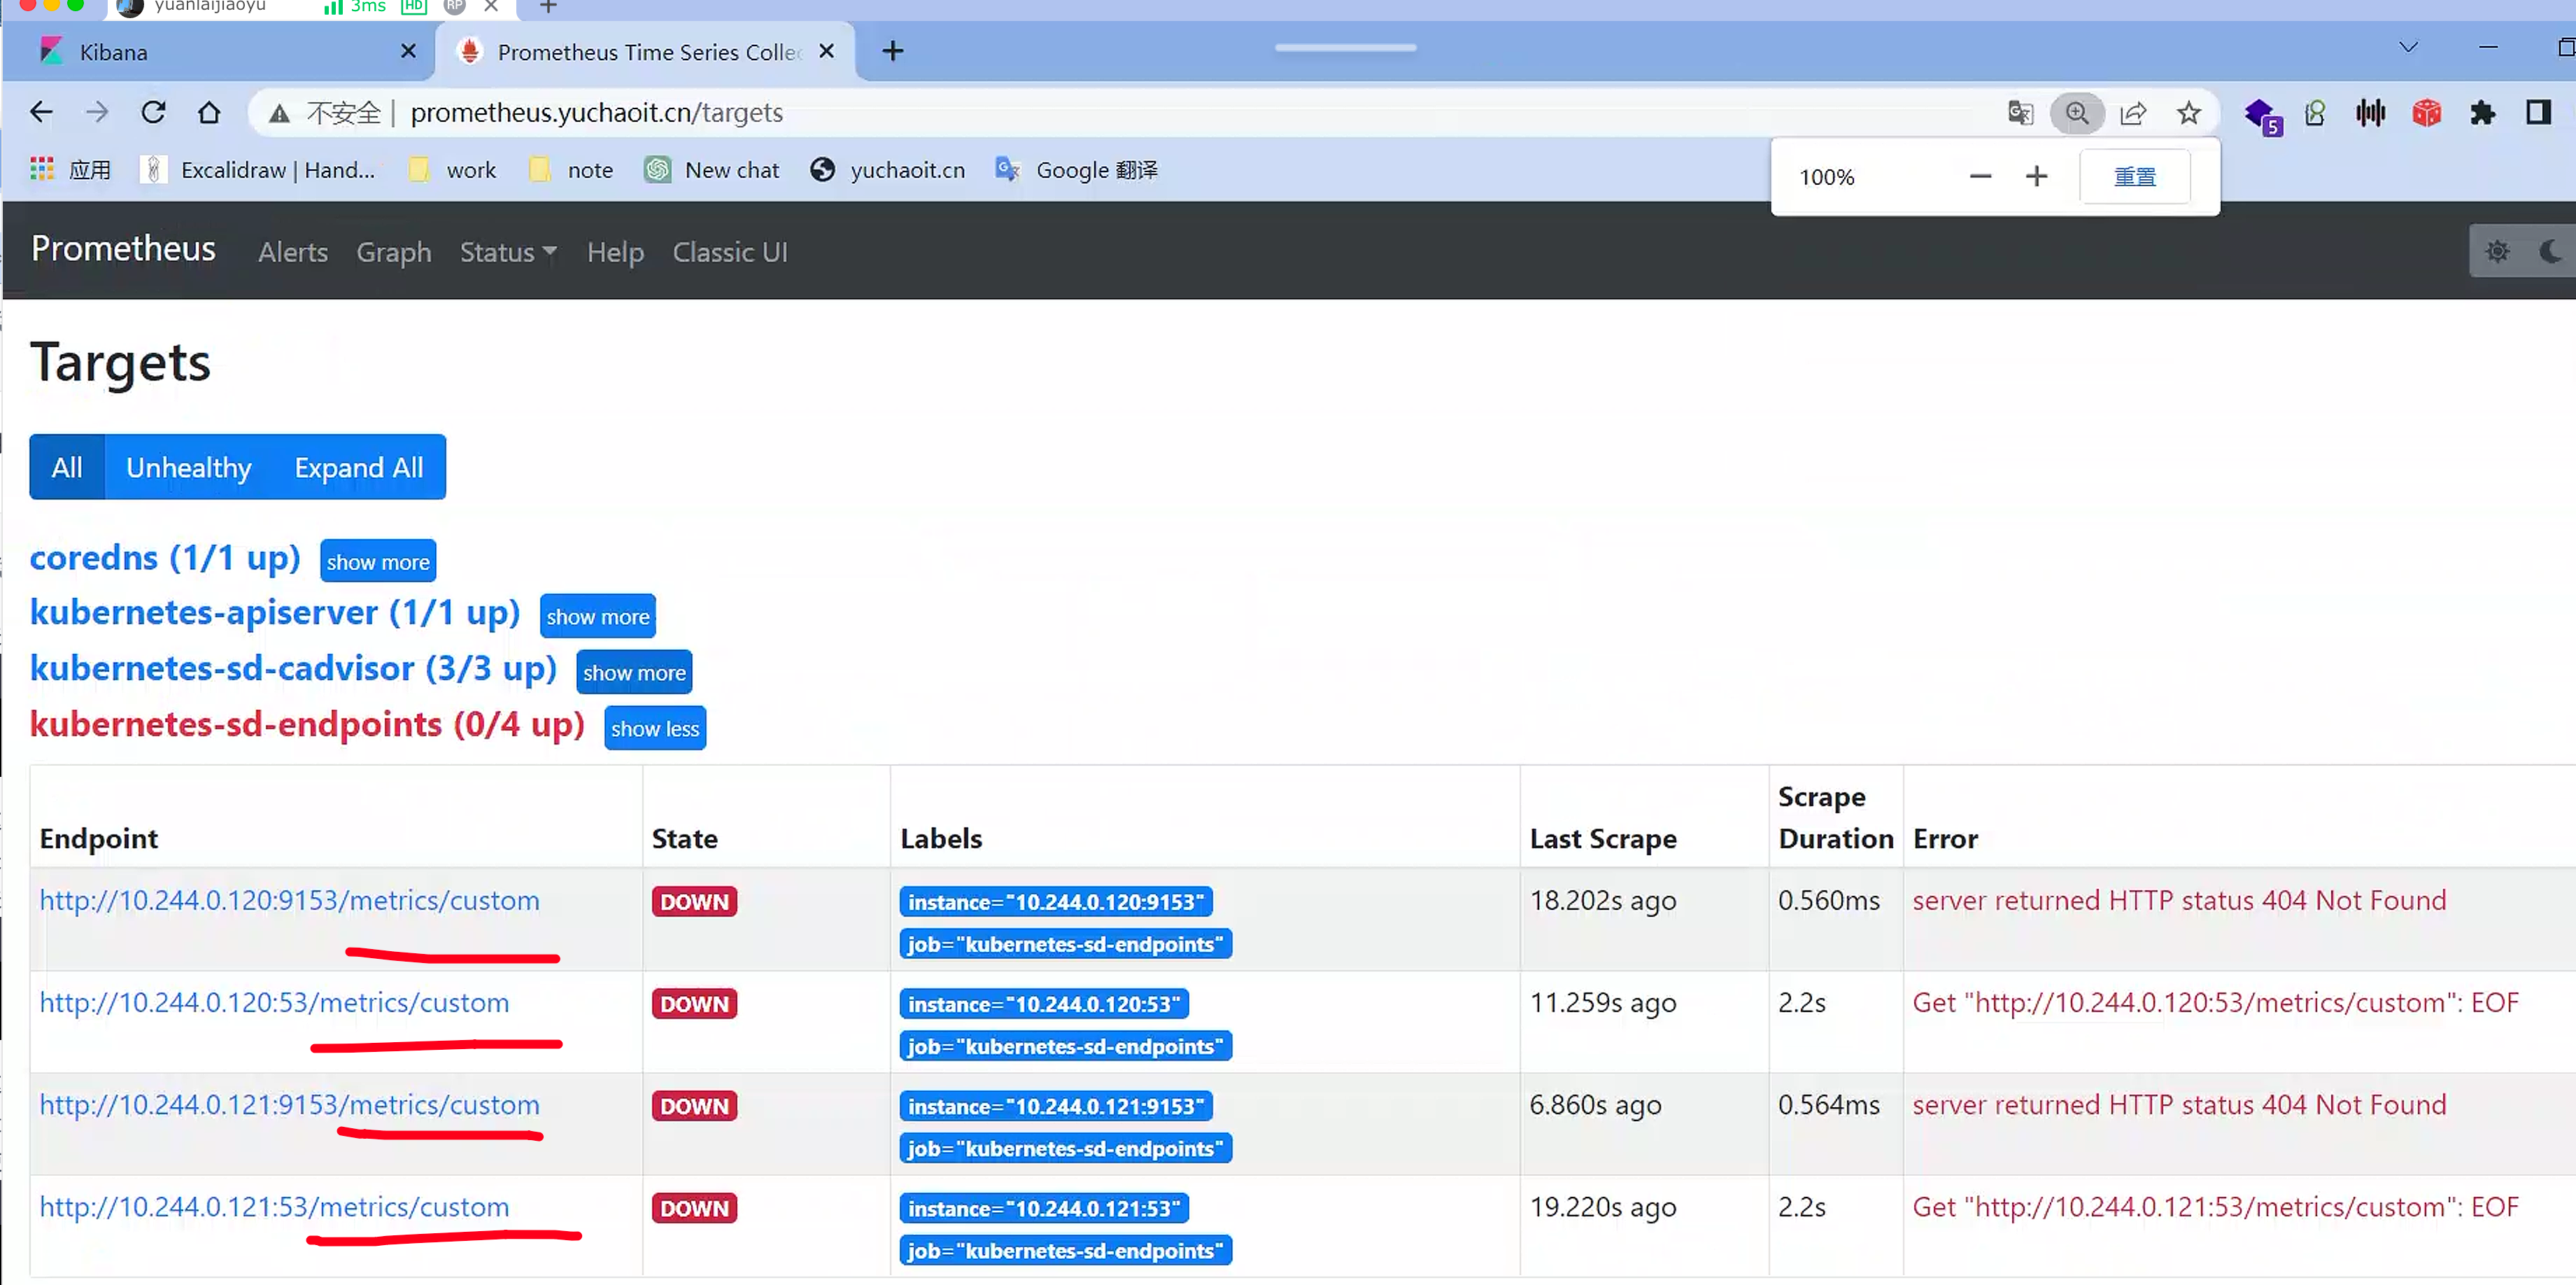Switch Prometheus to dark theme moon icon
Image resolution: width=2576 pixels, height=1285 pixels.
(x=2550, y=251)
